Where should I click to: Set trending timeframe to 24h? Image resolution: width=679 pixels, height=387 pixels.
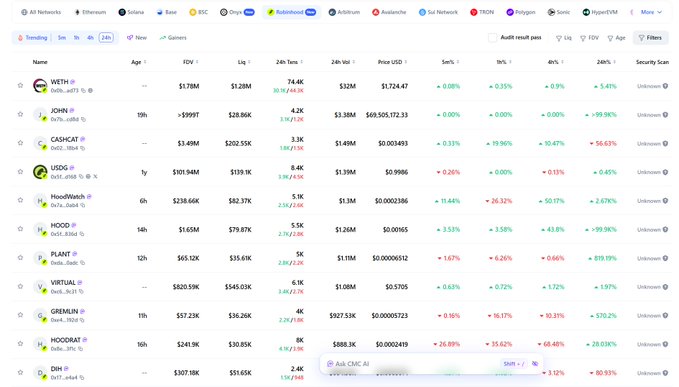coord(106,38)
